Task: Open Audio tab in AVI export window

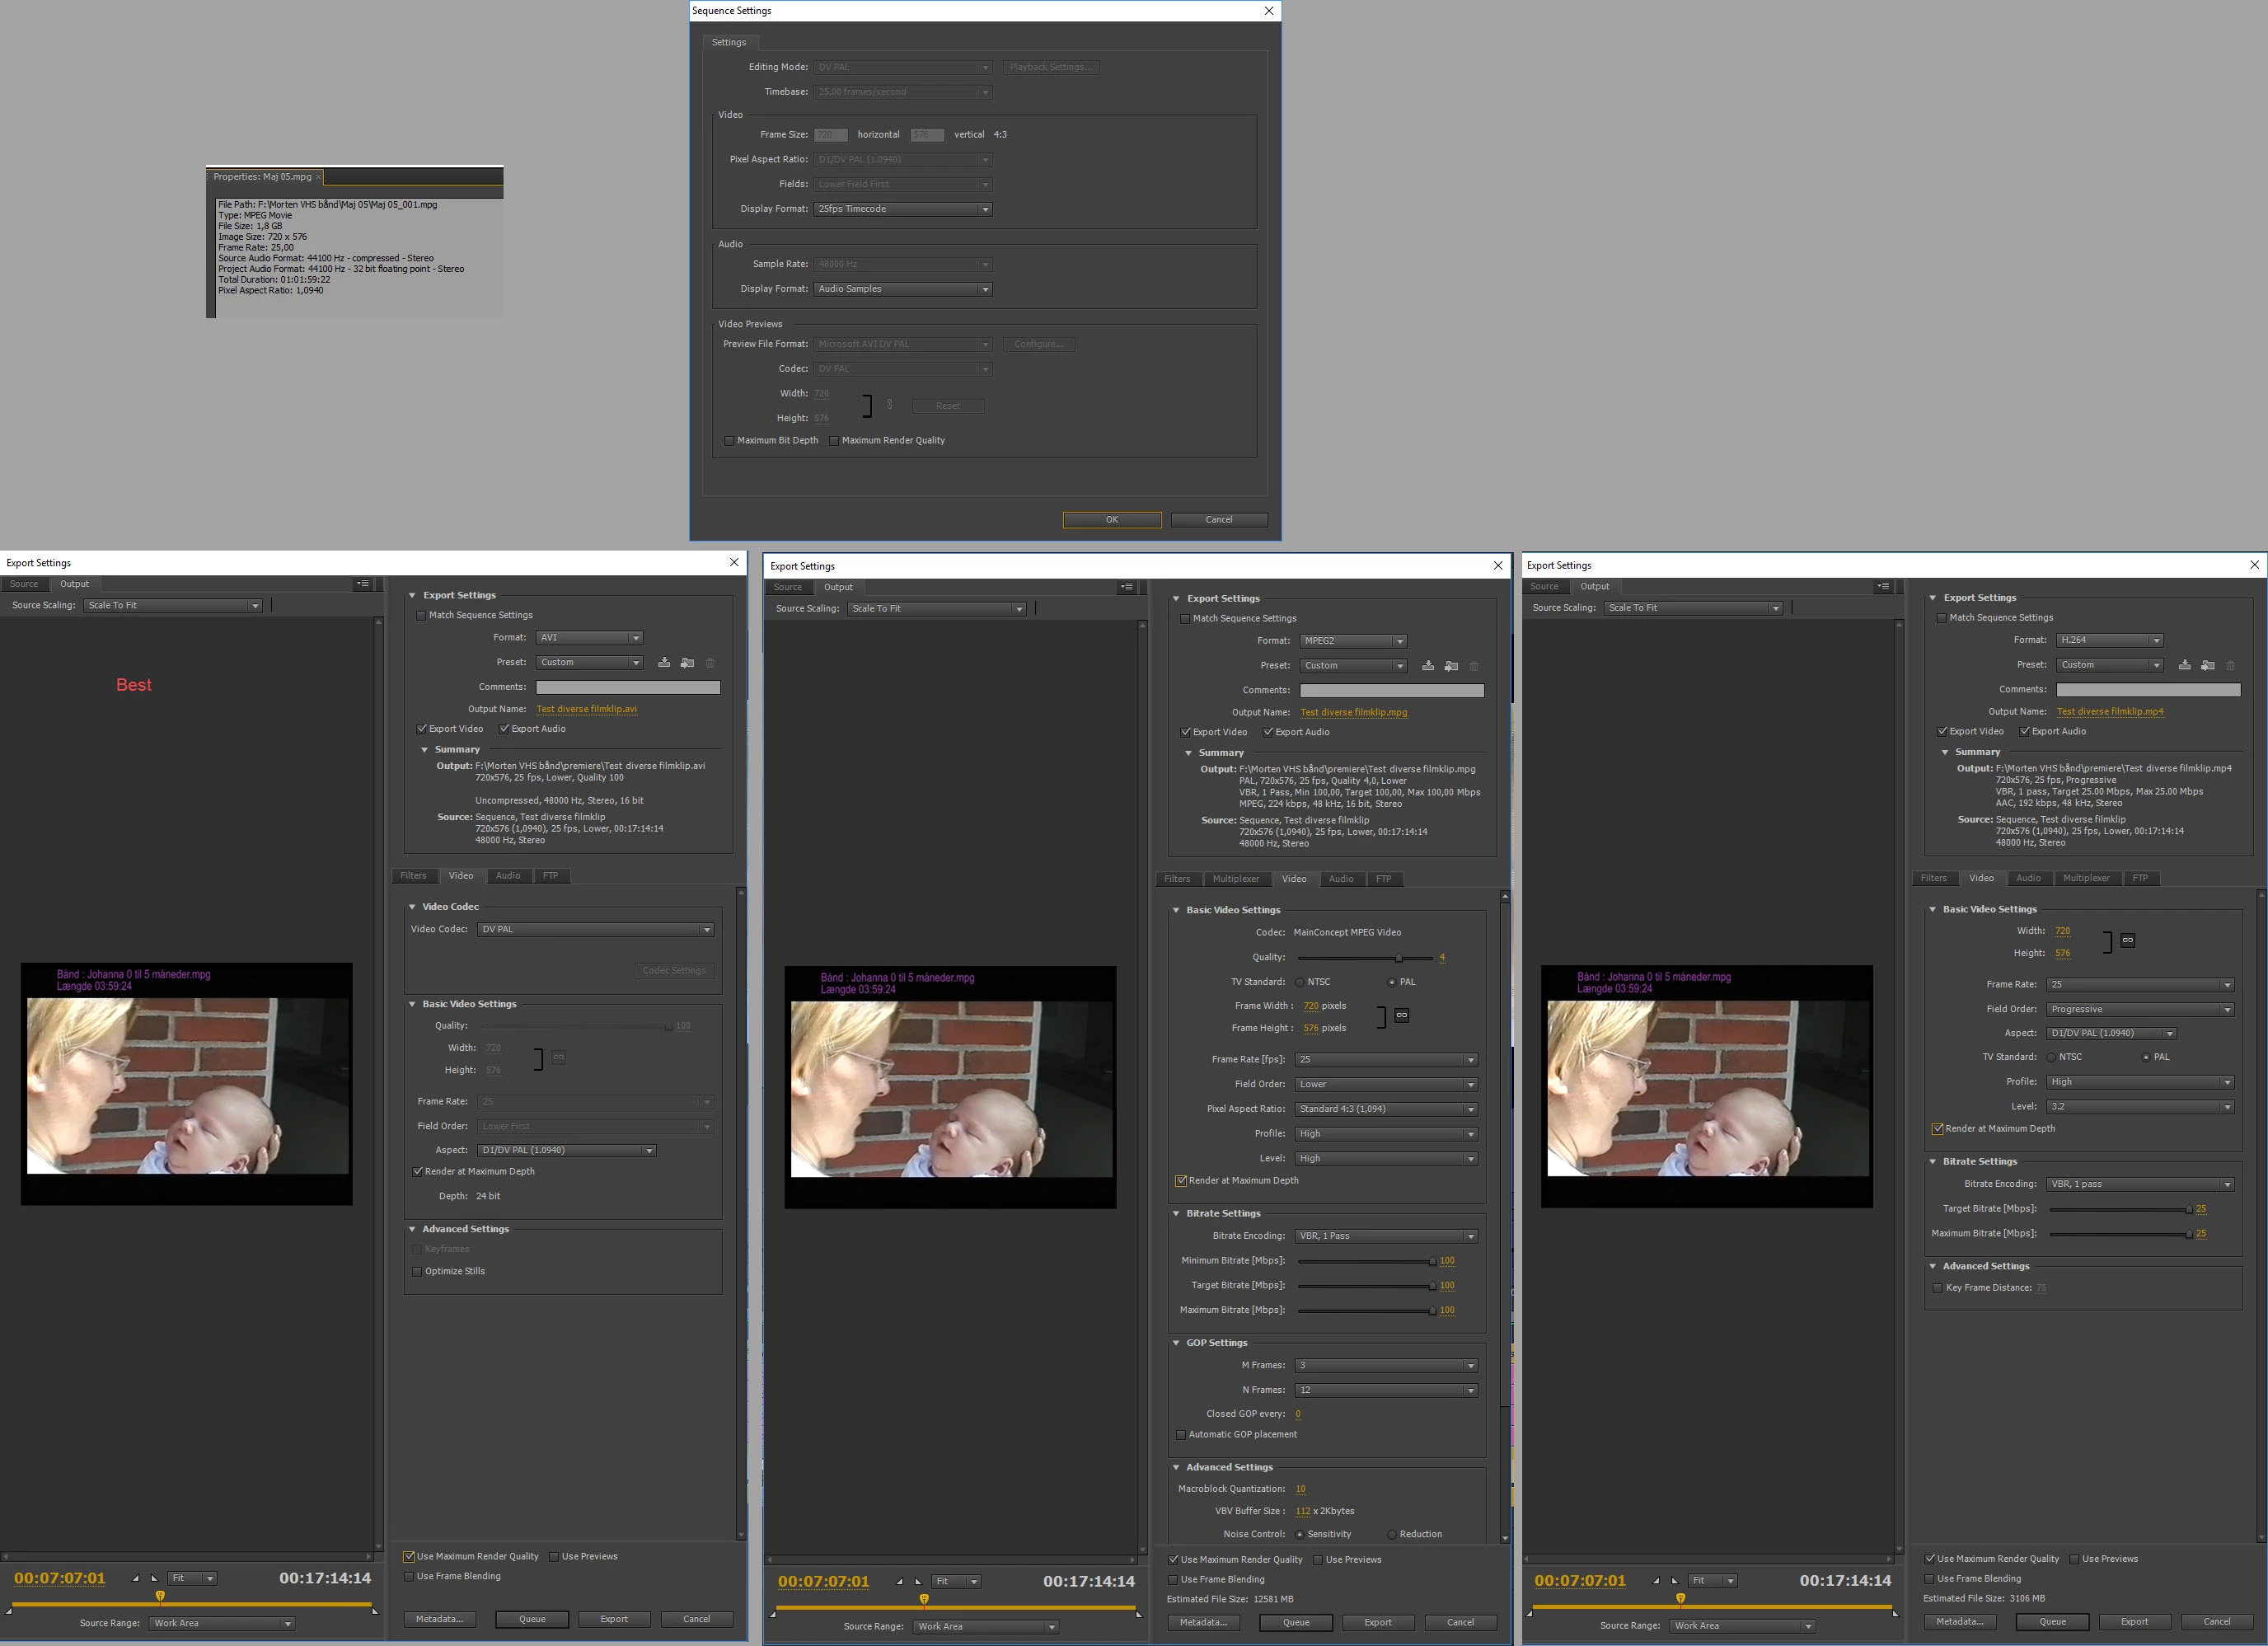Action: tap(508, 876)
